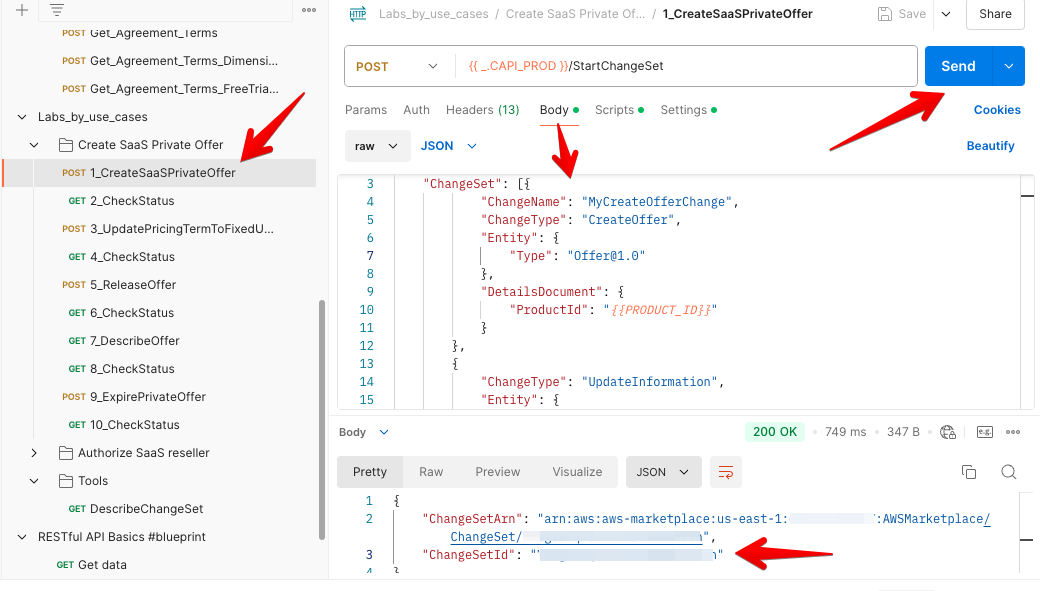Copy the response body using the copy icon
The height and width of the screenshot is (591, 1040).
[x=968, y=471]
